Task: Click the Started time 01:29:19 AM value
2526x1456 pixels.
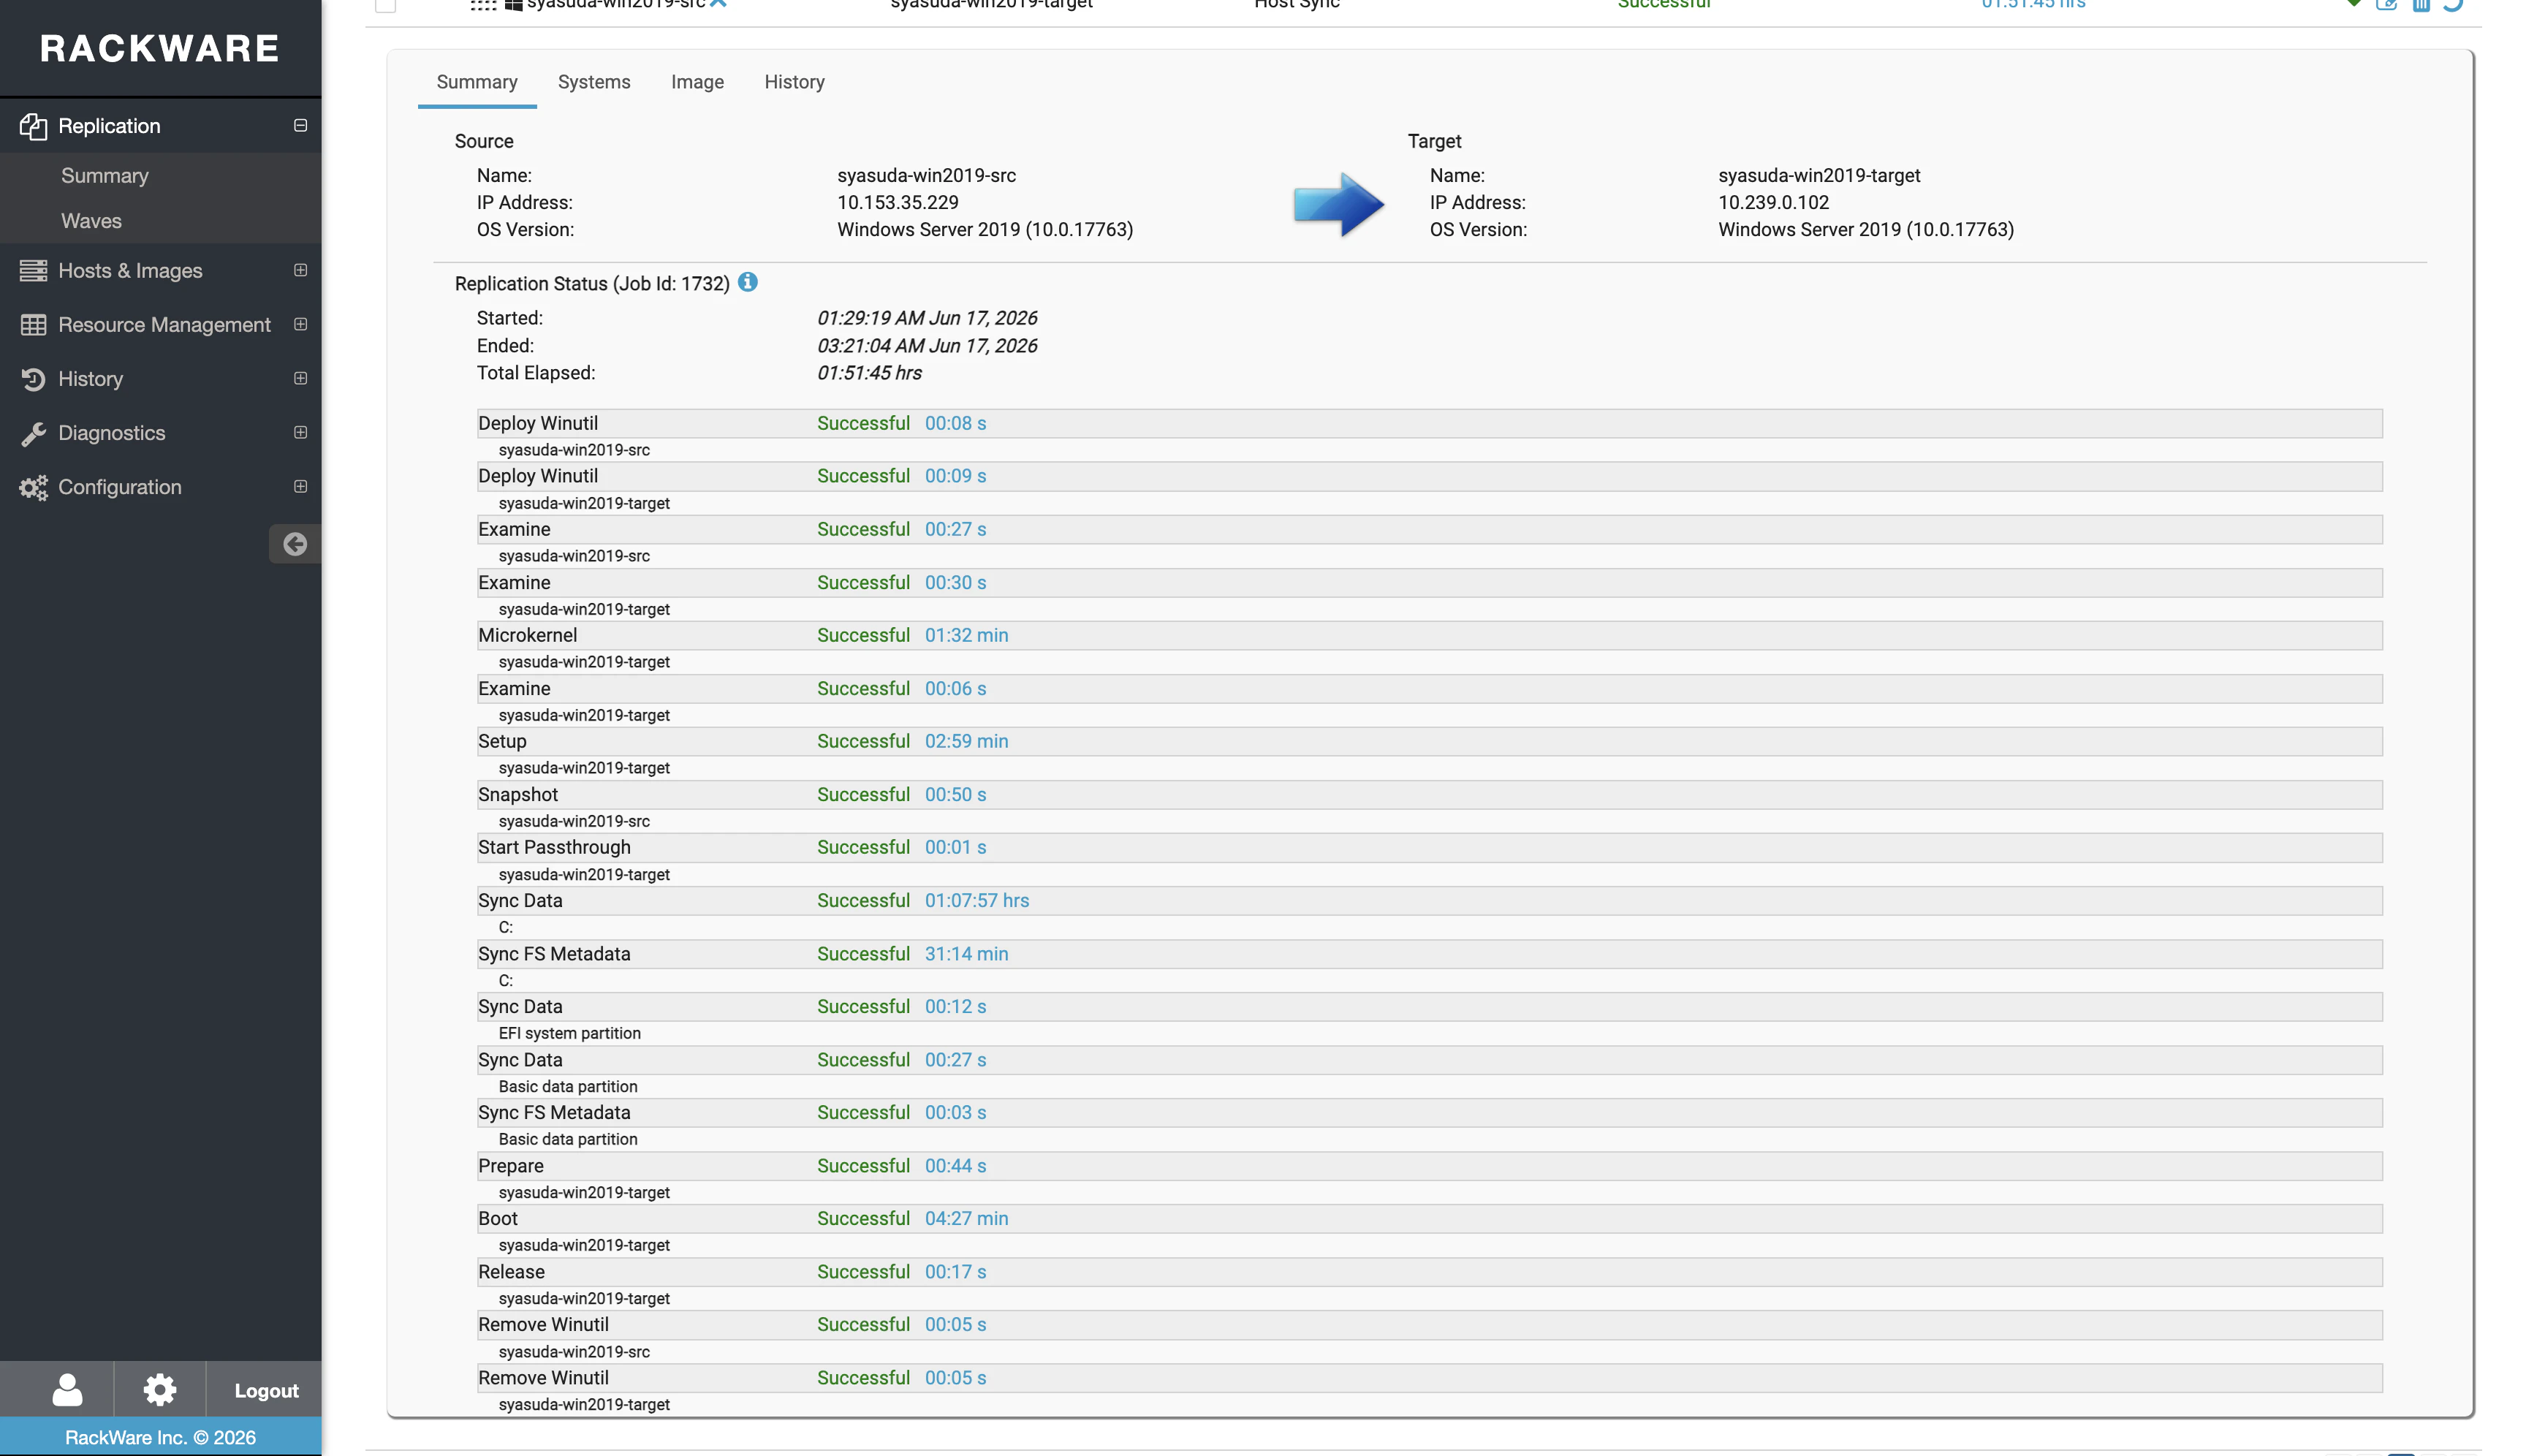Action: point(927,318)
